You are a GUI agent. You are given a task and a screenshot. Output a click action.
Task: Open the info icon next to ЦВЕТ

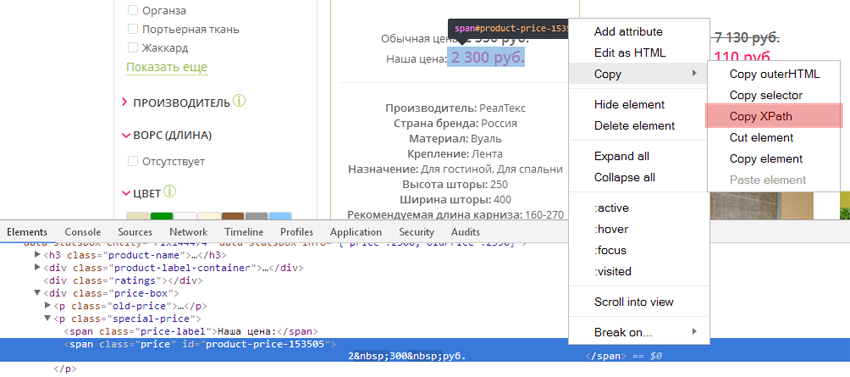coord(170,192)
